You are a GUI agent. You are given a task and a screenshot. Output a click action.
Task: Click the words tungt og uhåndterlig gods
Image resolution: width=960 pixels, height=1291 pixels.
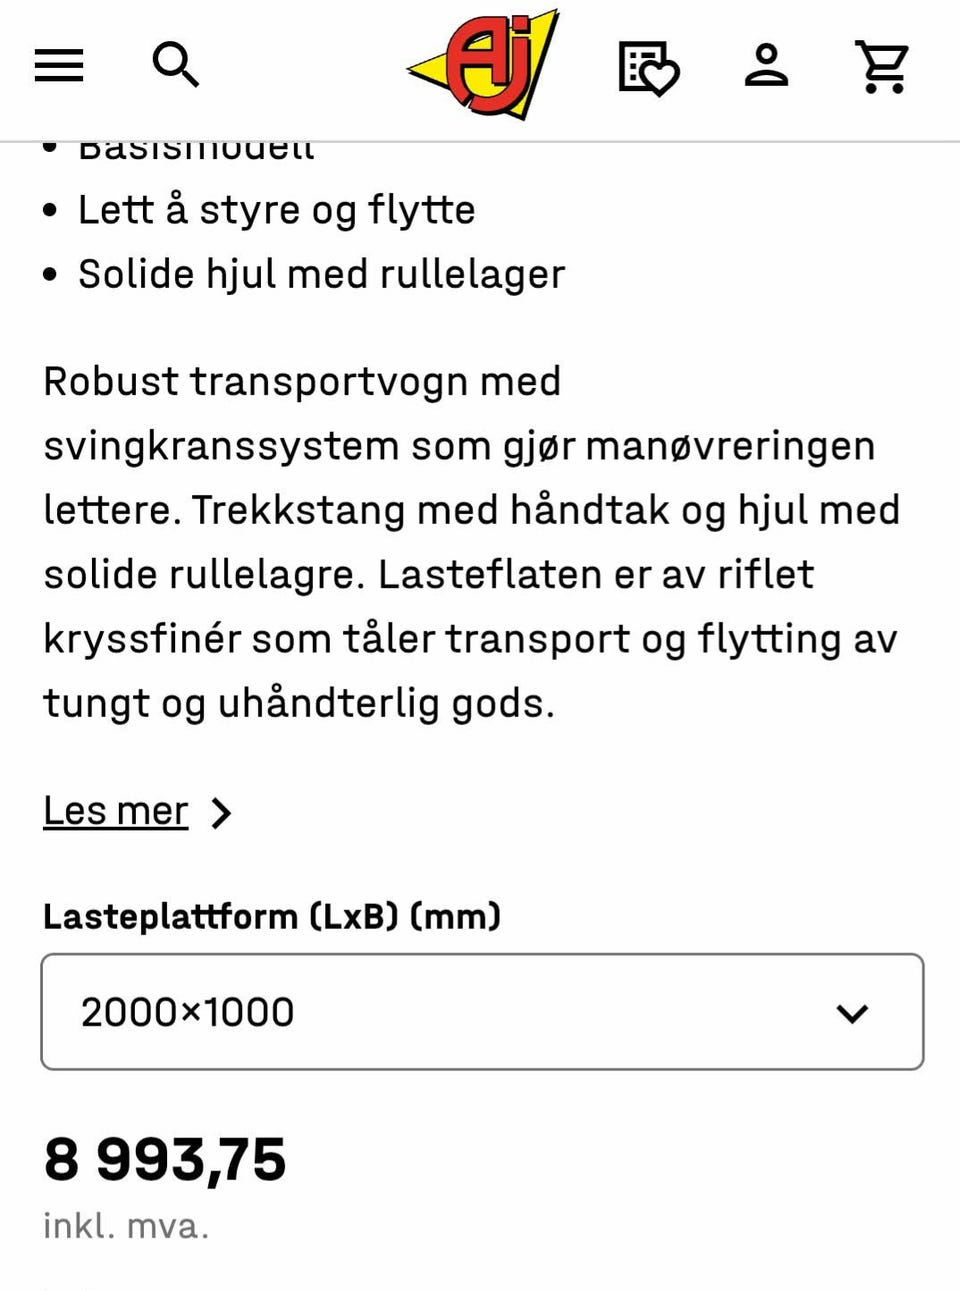pyautogui.click(x=299, y=703)
